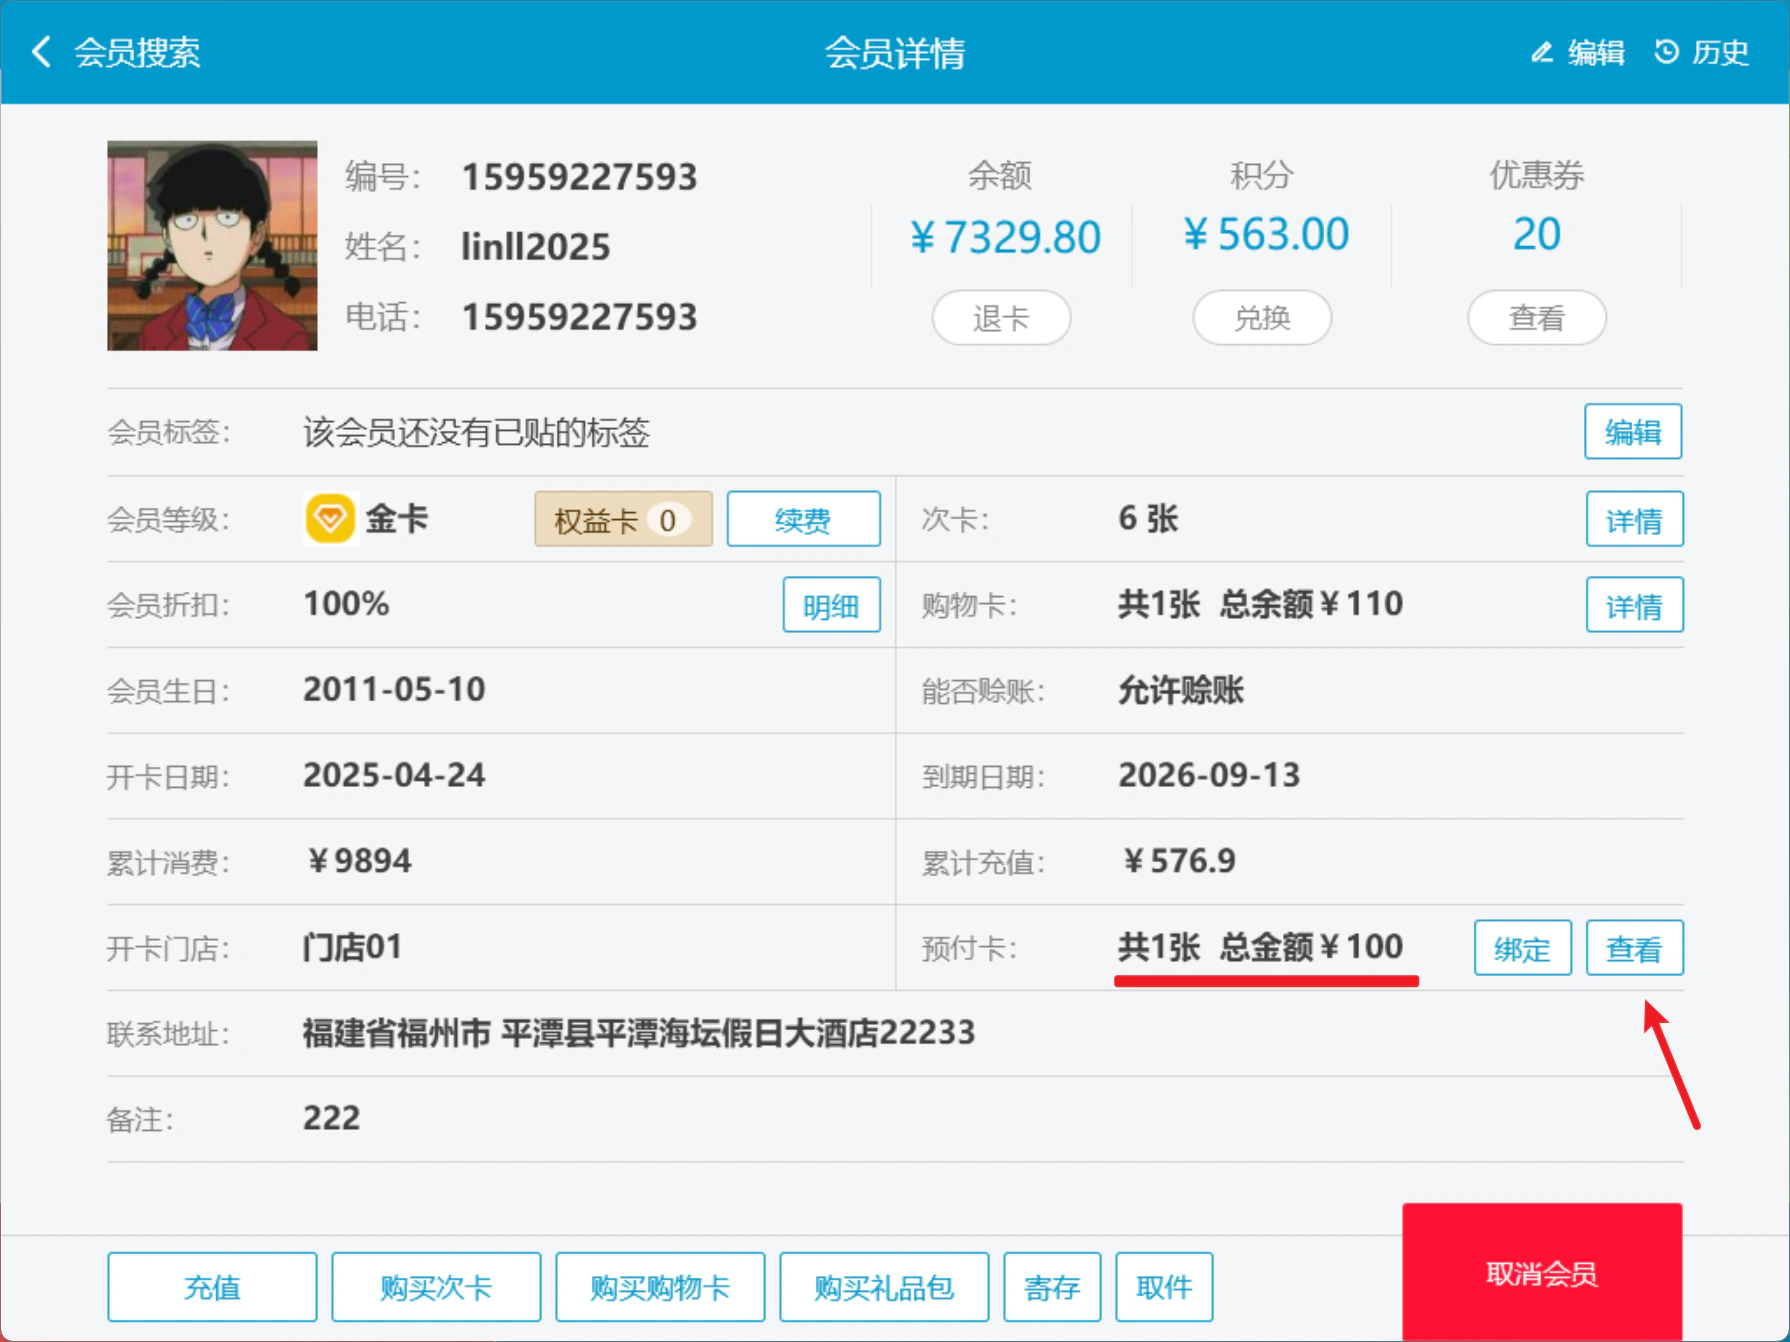This screenshot has width=1790, height=1342.
Task: Click 购买礼品包 button
Action: (884, 1287)
